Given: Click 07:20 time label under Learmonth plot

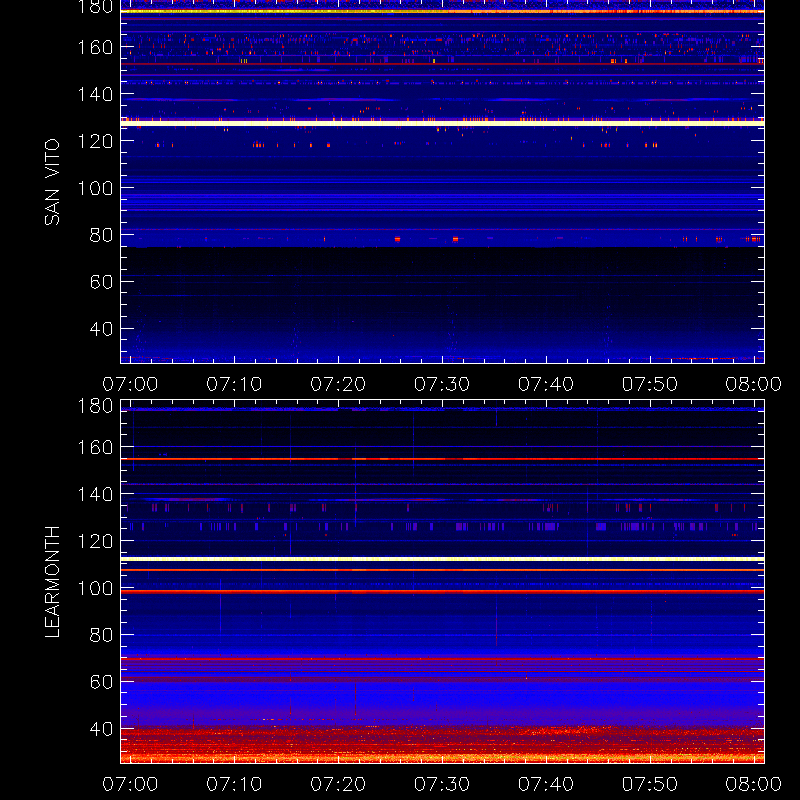Looking at the screenshot, I should (338, 784).
